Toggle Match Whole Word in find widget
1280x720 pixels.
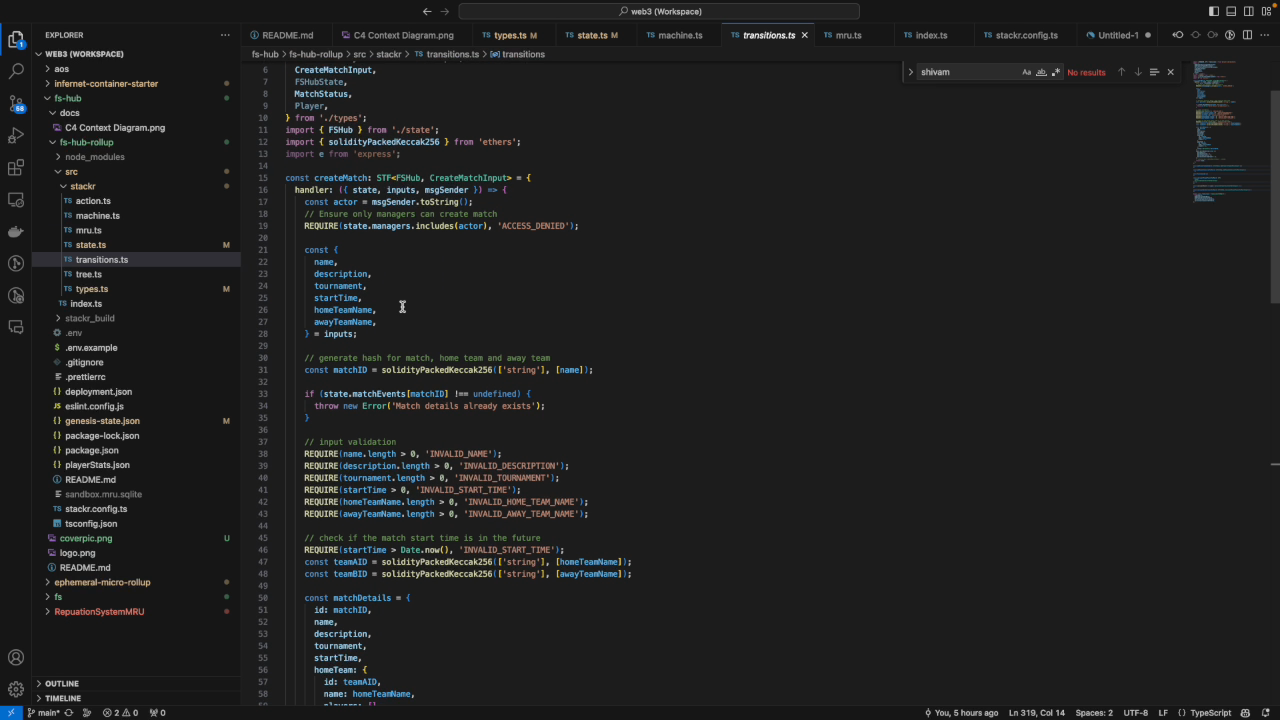coord(1041,72)
